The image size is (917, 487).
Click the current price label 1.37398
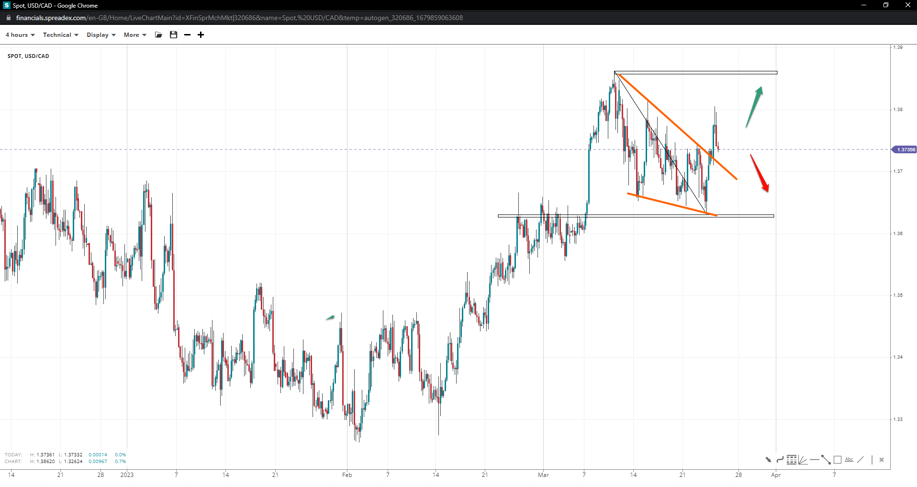(904, 150)
